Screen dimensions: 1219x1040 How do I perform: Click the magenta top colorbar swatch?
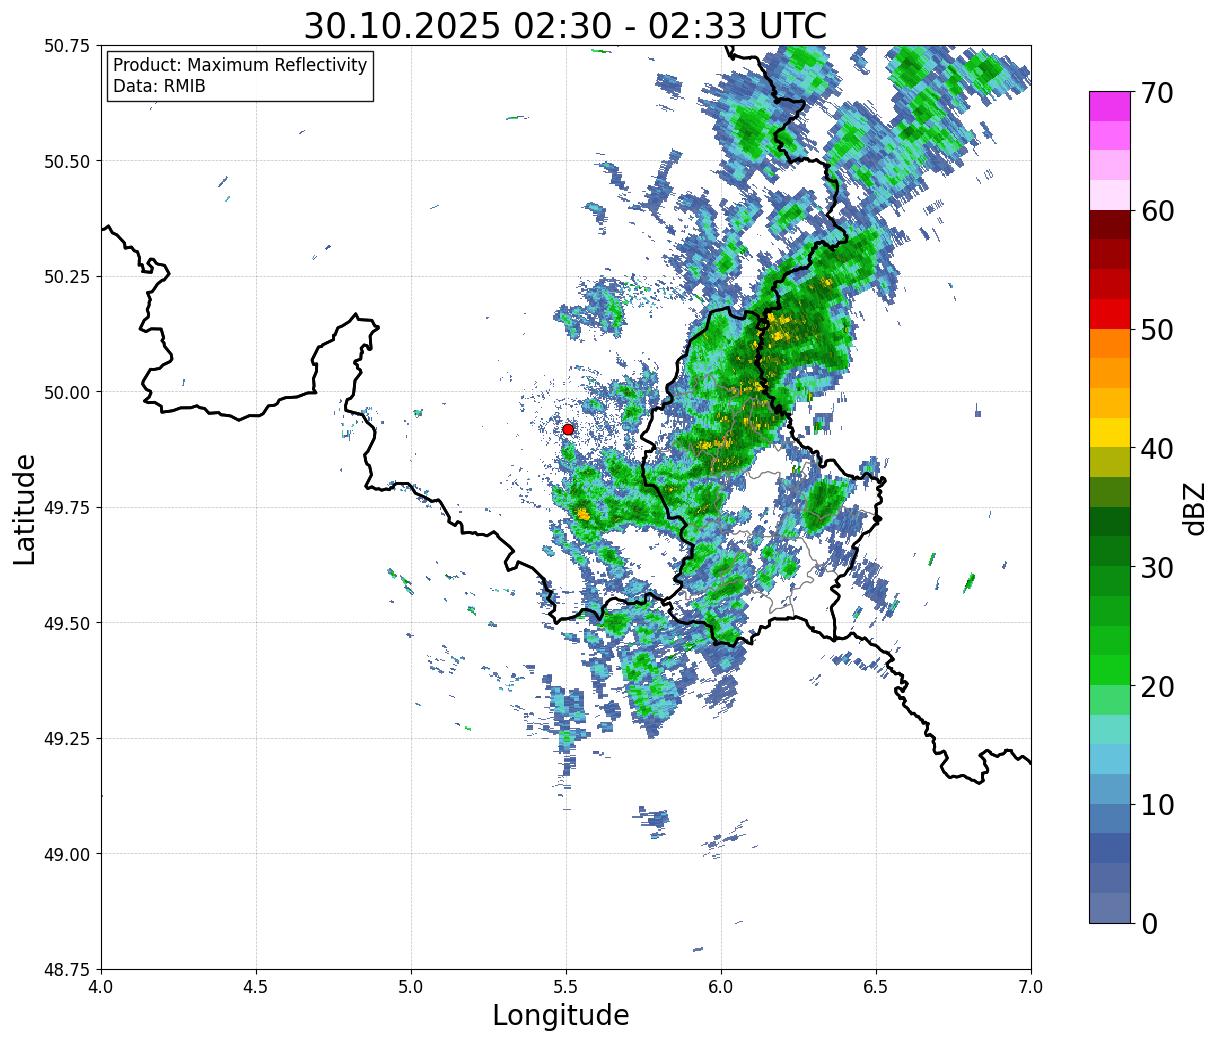click(x=1110, y=106)
